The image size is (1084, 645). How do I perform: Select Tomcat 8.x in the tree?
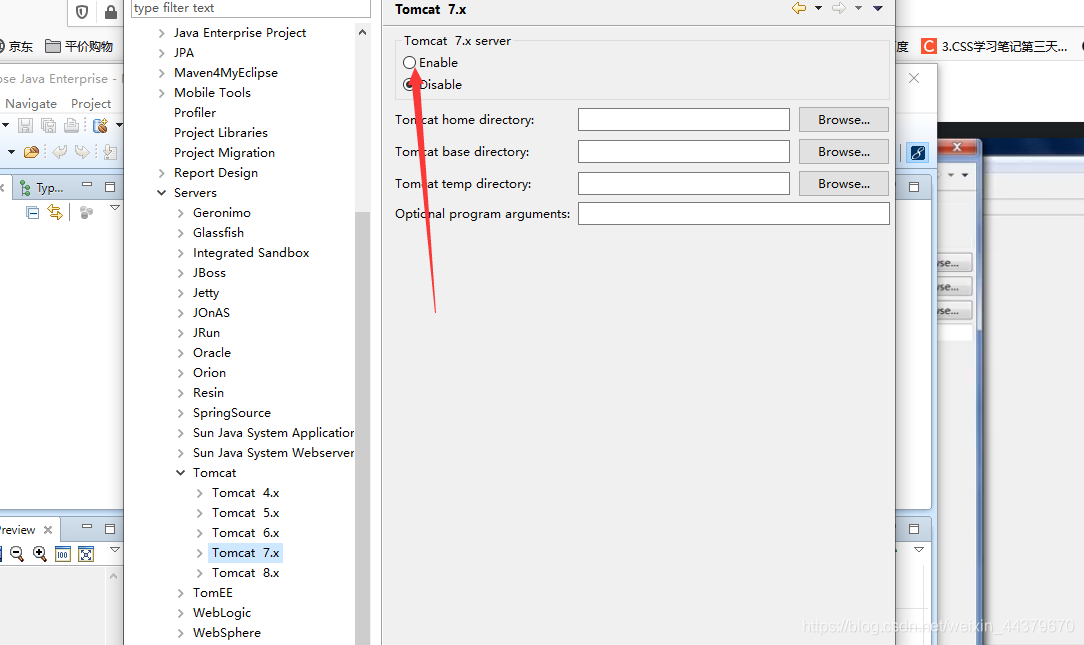pos(245,573)
